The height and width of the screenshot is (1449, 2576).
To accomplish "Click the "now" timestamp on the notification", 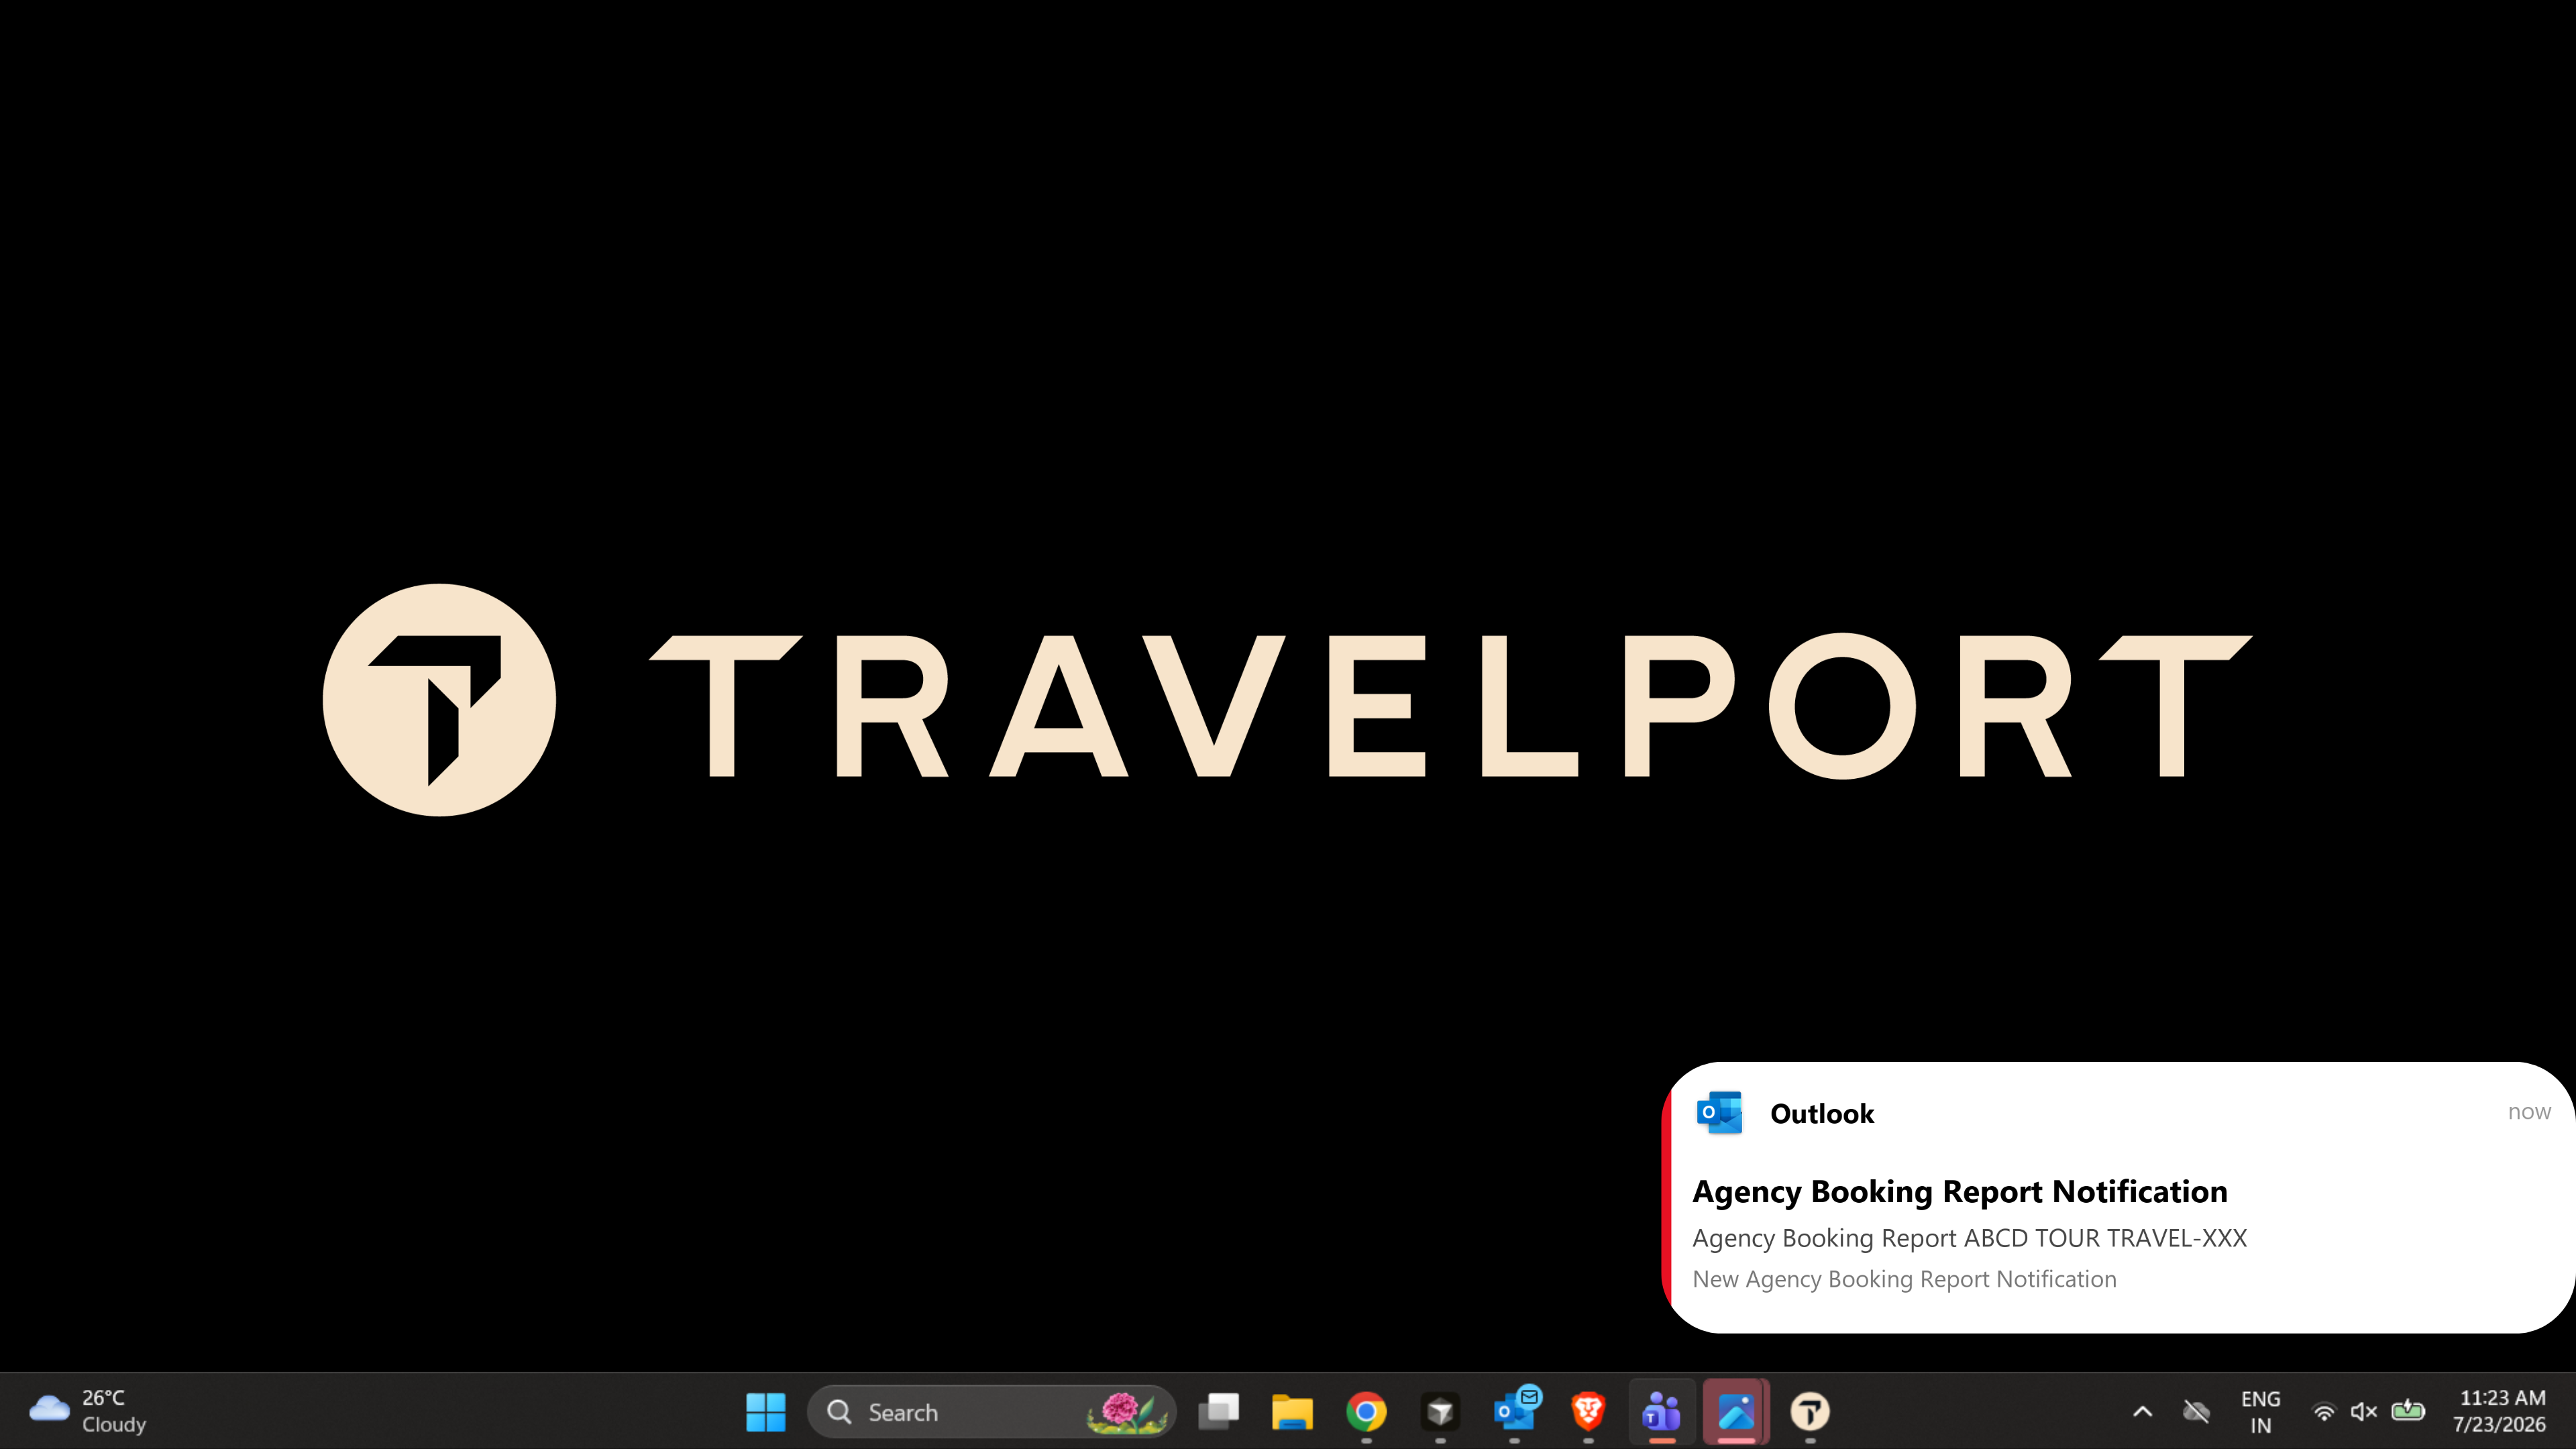I will point(2528,1112).
